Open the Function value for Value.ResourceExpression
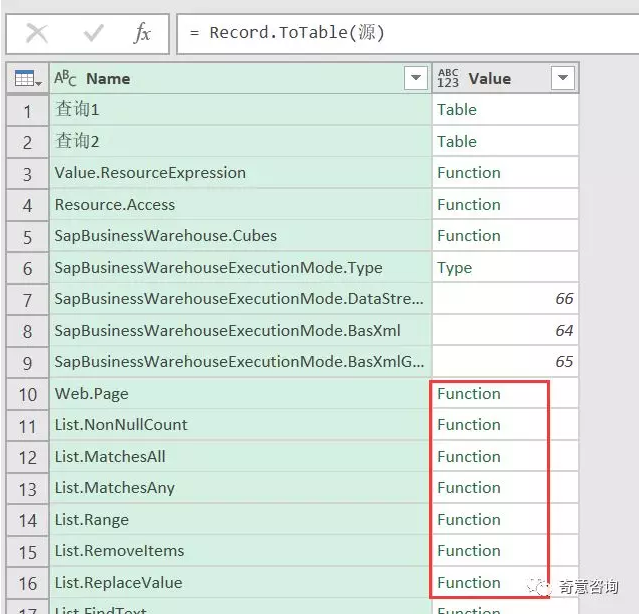The height and width of the screenshot is (614, 640). [x=469, y=173]
